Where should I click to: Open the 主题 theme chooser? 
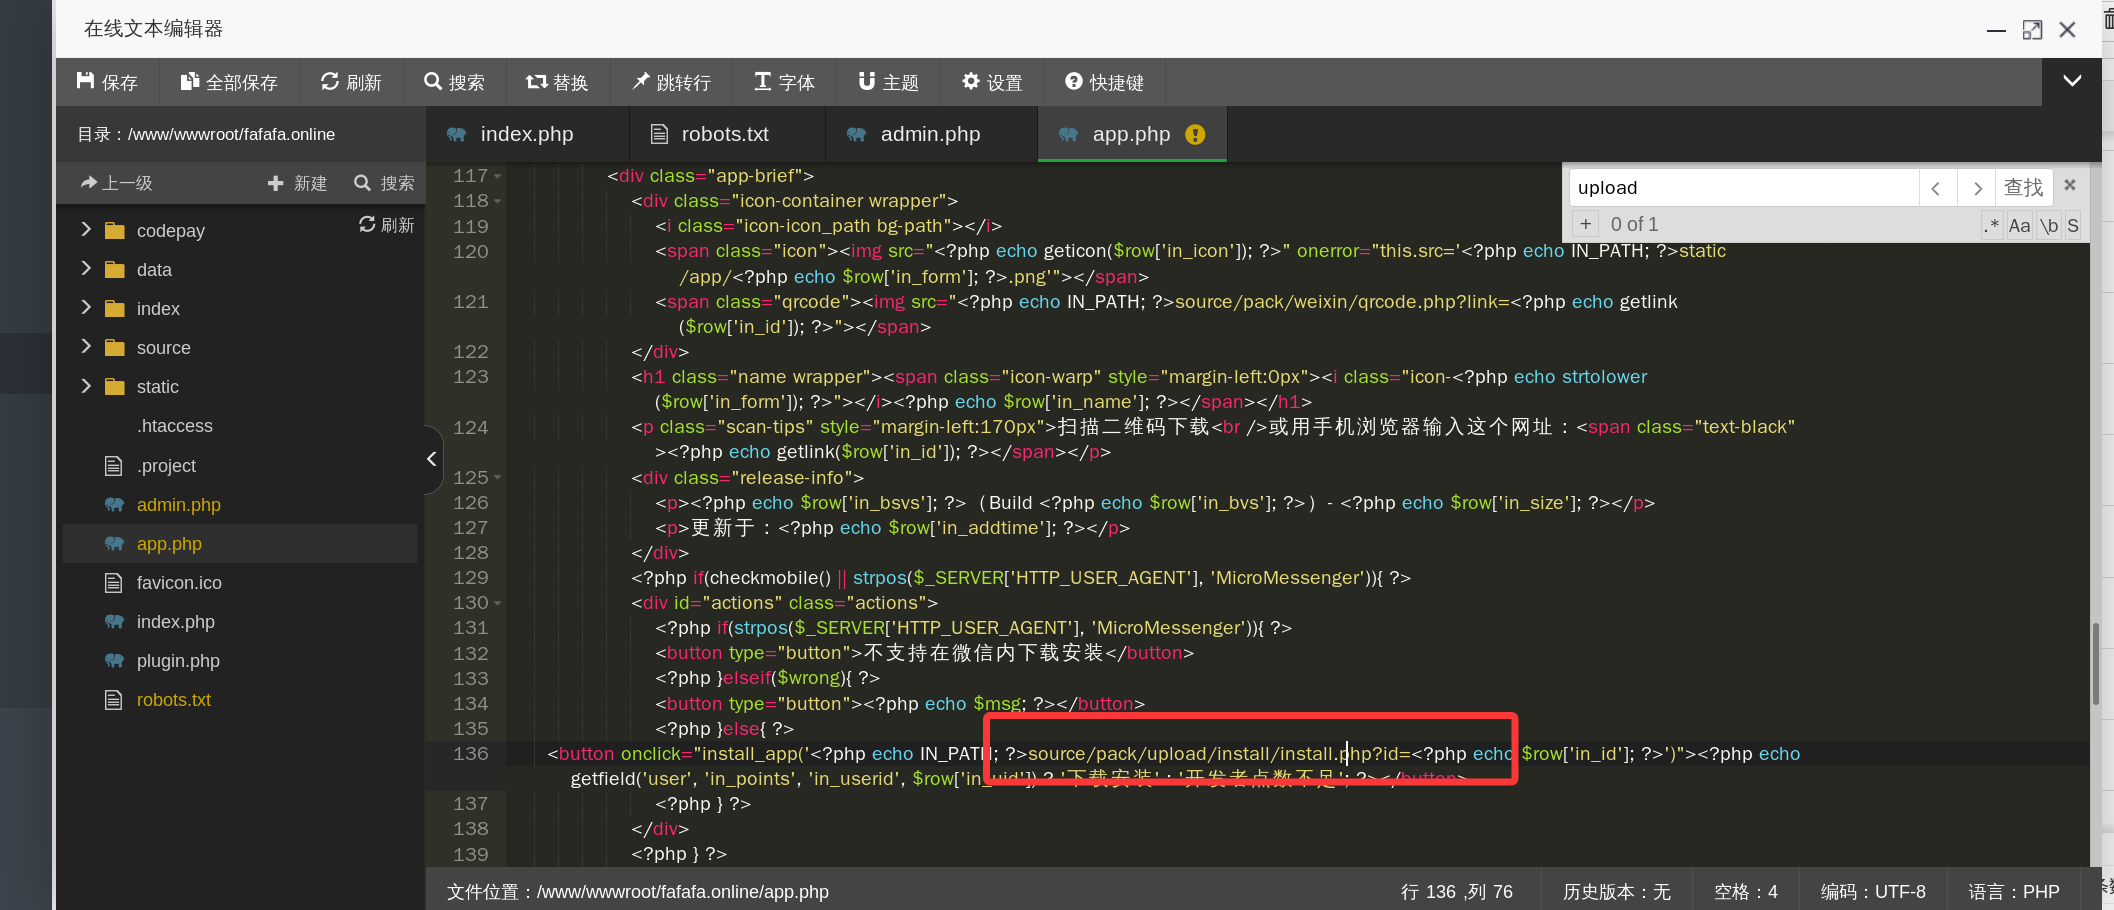888,82
